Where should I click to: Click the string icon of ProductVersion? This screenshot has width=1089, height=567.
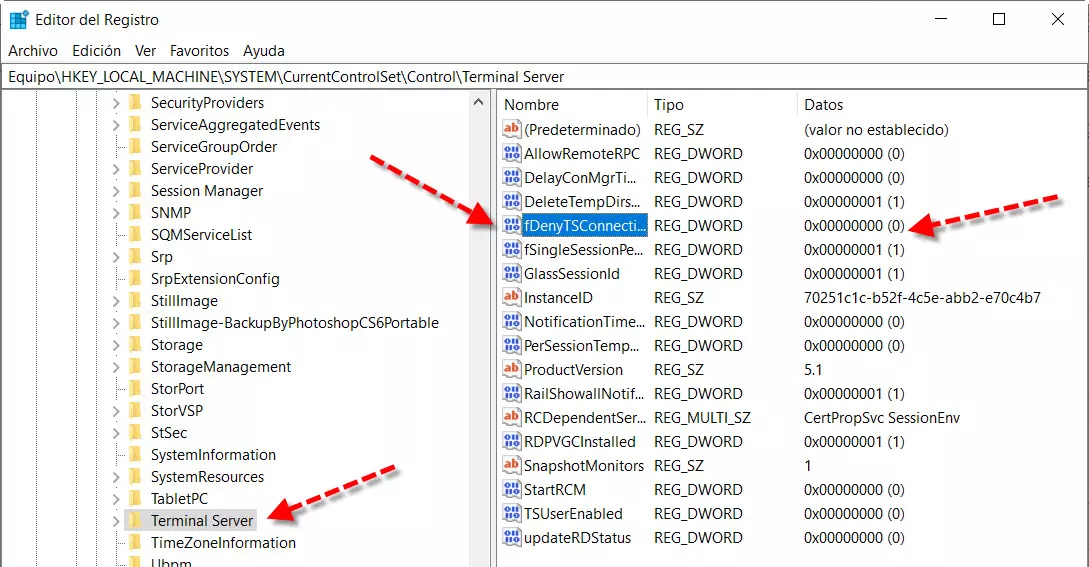512,369
